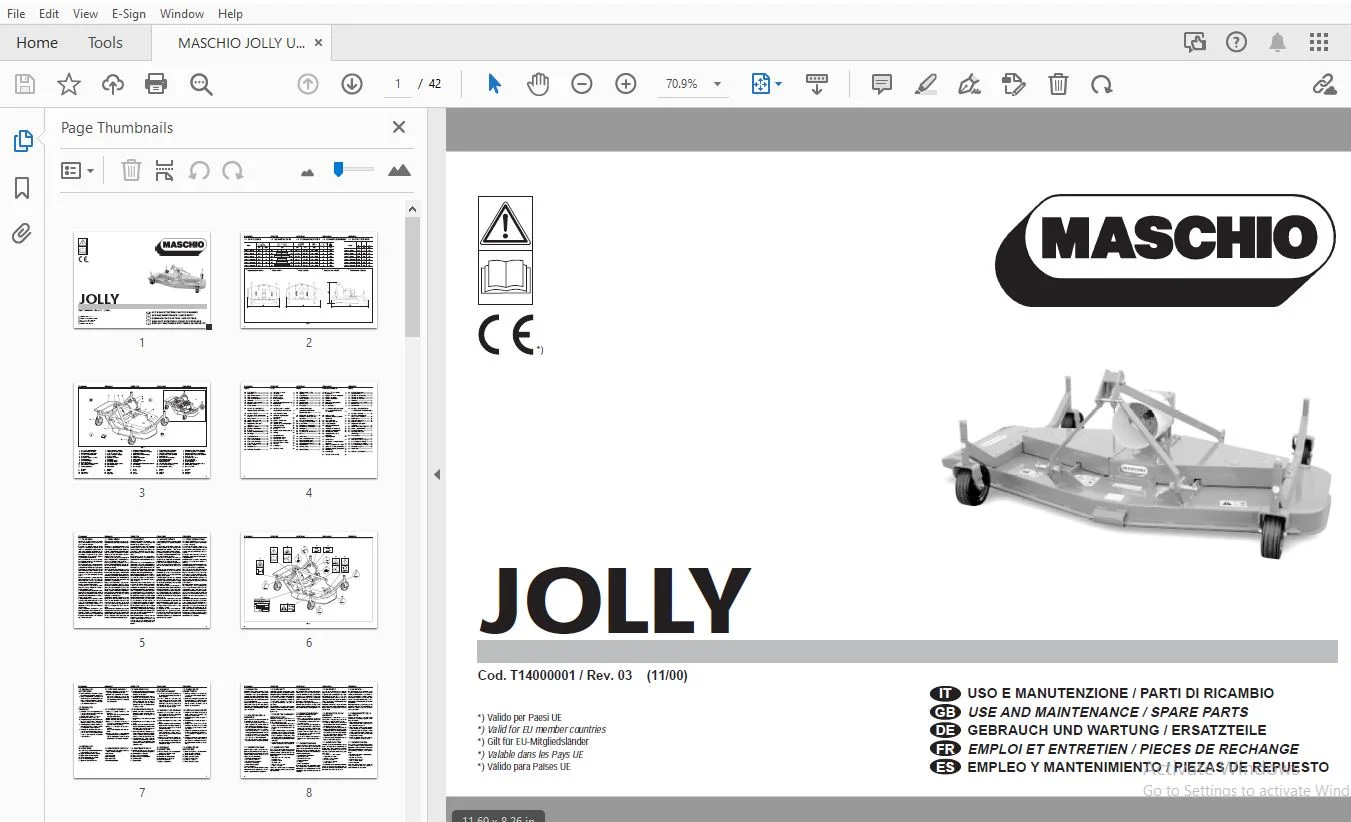Reduce thumbnail size with the small mountain icon
Image resolution: width=1351 pixels, height=822 pixels.
[307, 172]
